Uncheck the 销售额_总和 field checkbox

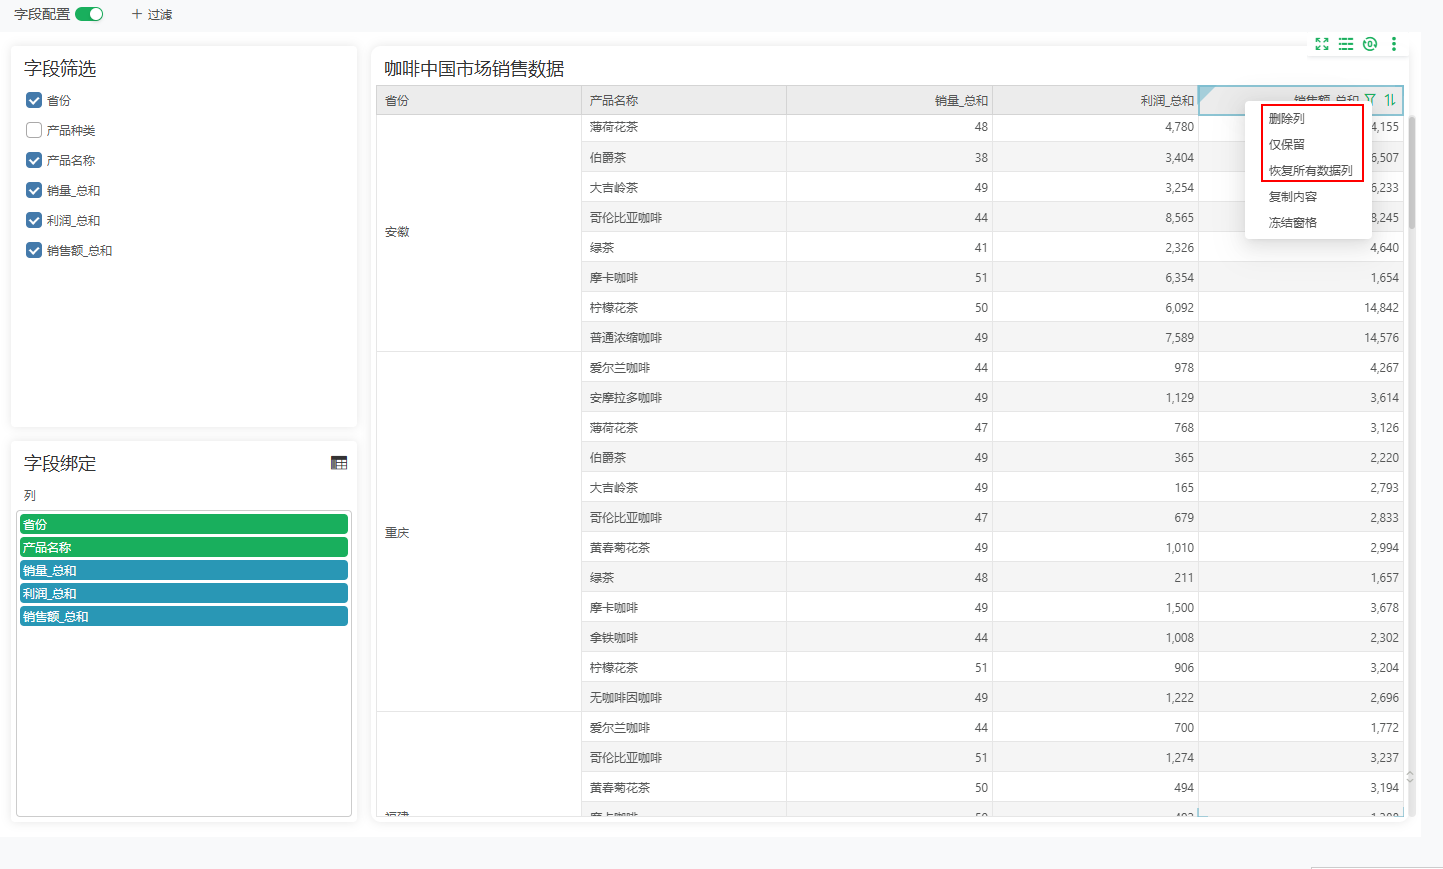pos(34,250)
